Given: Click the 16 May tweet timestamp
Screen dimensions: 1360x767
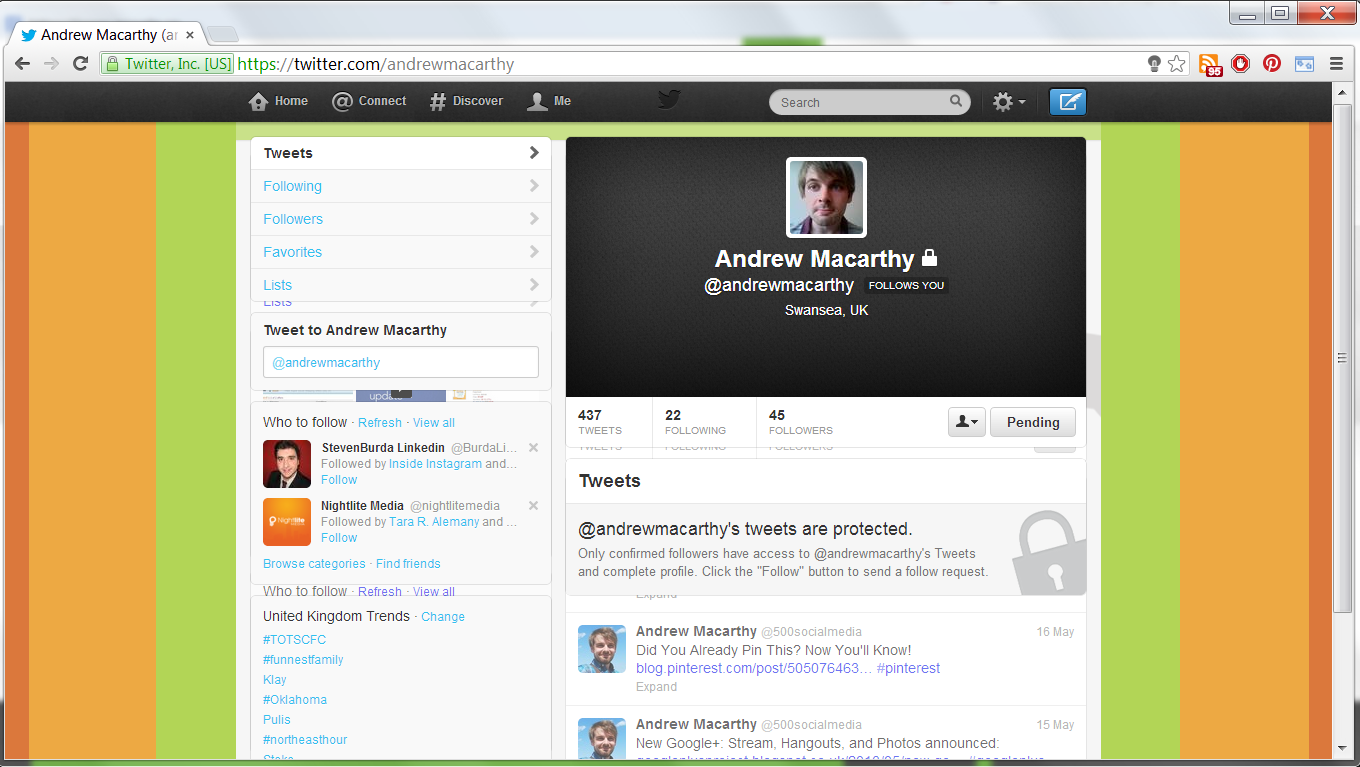Looking at the screenshot, I should click(1055, 632).
